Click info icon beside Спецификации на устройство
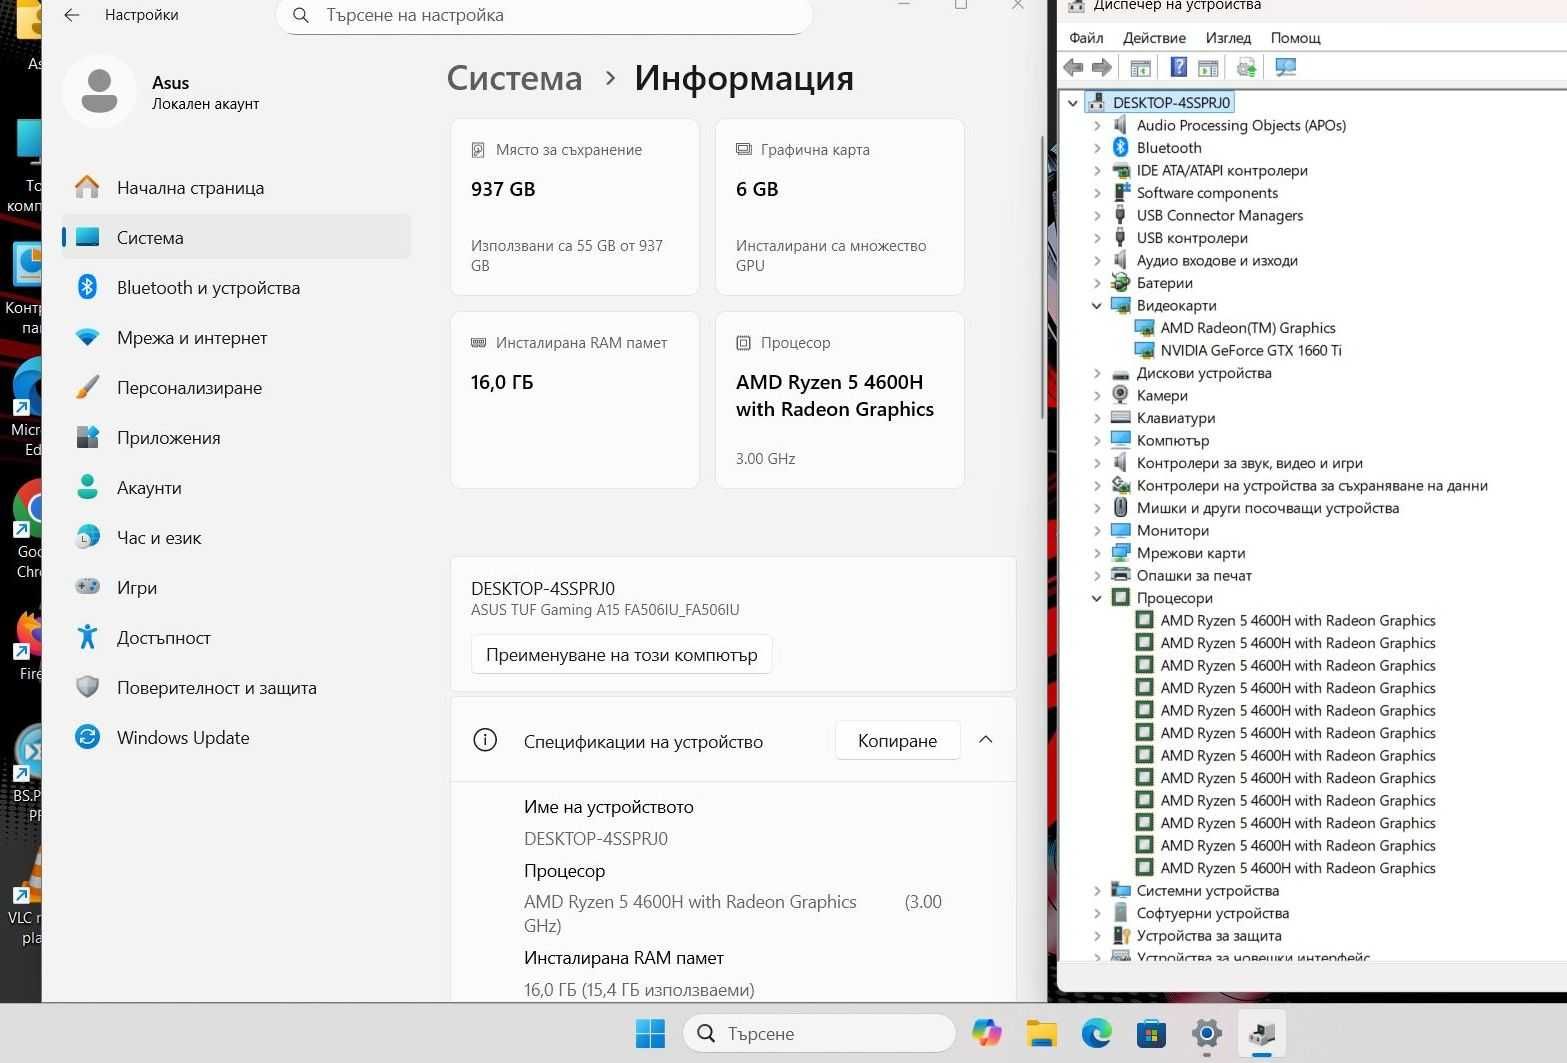This screenshot has width=1567, height=1063. pyautogui.click(x=485, y=740)
